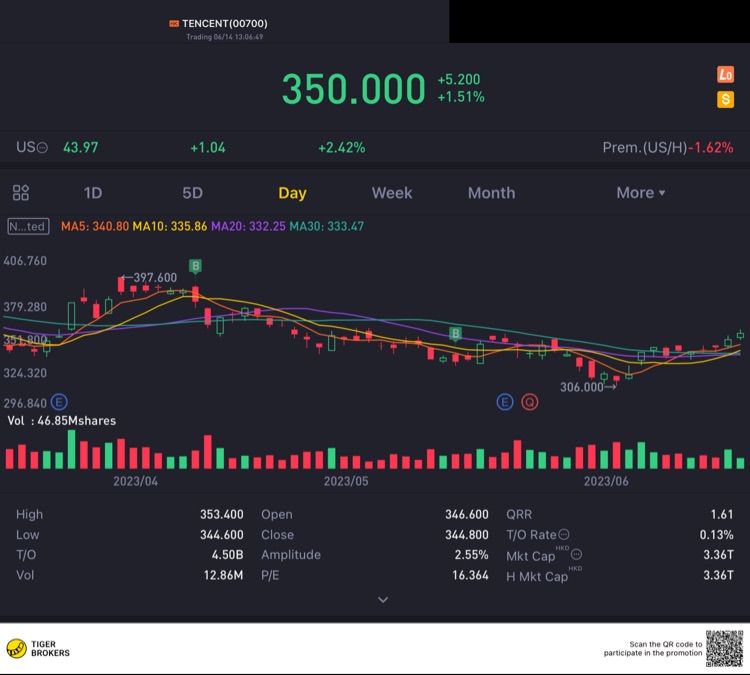750x675 pixels.
Task: Click the Low value 344.600
Action: click(221, 535)
